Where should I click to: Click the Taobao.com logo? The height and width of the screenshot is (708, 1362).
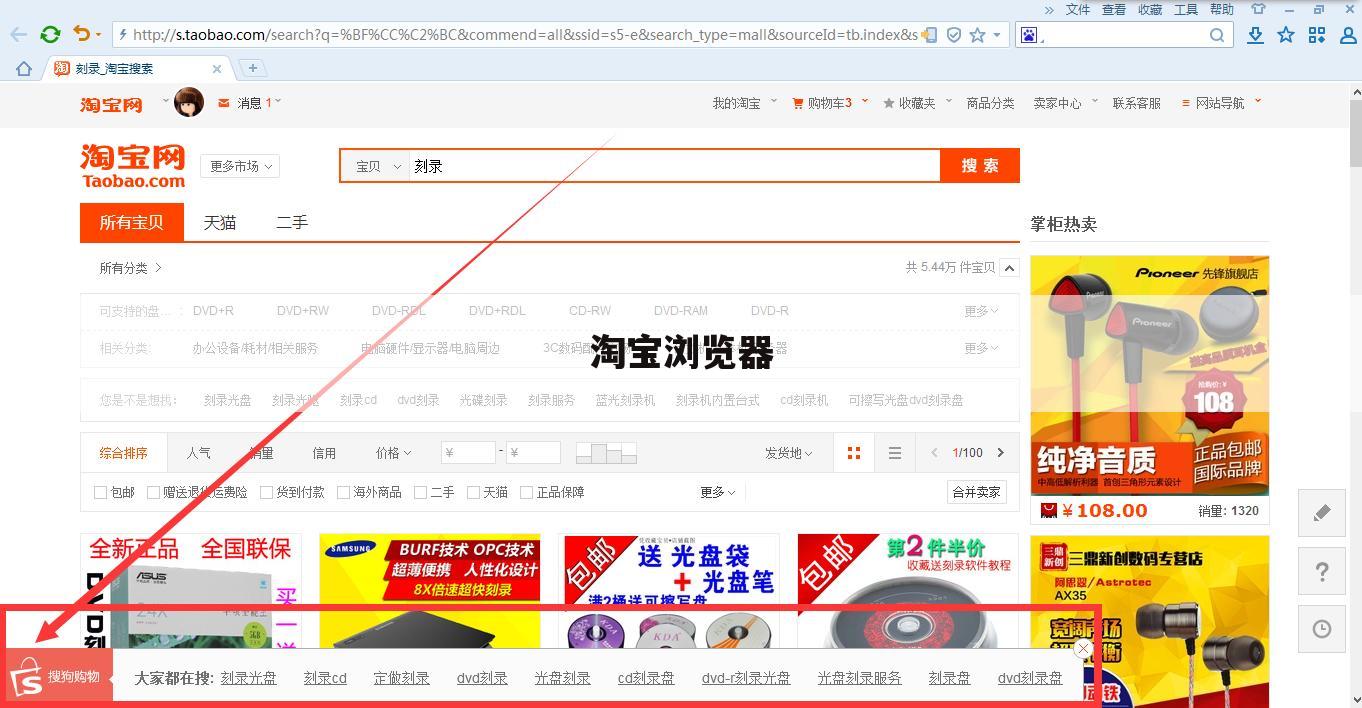pyautogui.click(x=133, y=166)
